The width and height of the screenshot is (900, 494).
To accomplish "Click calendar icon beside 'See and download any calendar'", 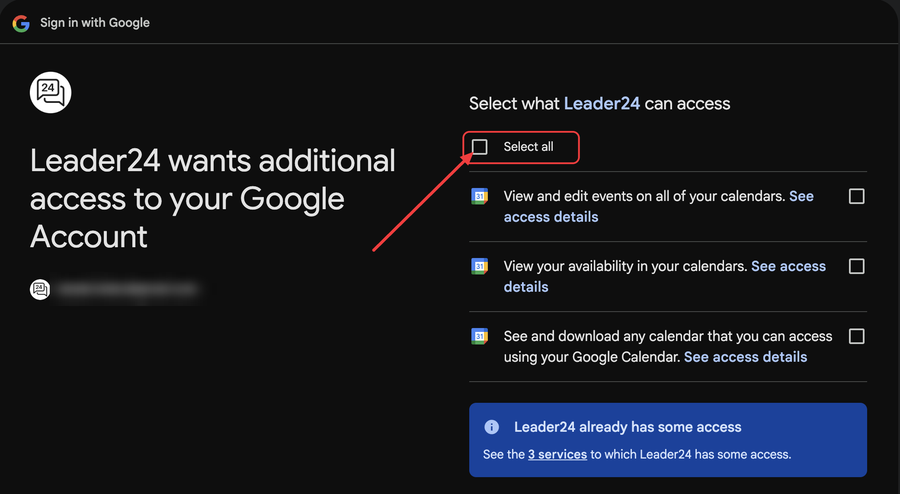I will [x=480, y=336].
